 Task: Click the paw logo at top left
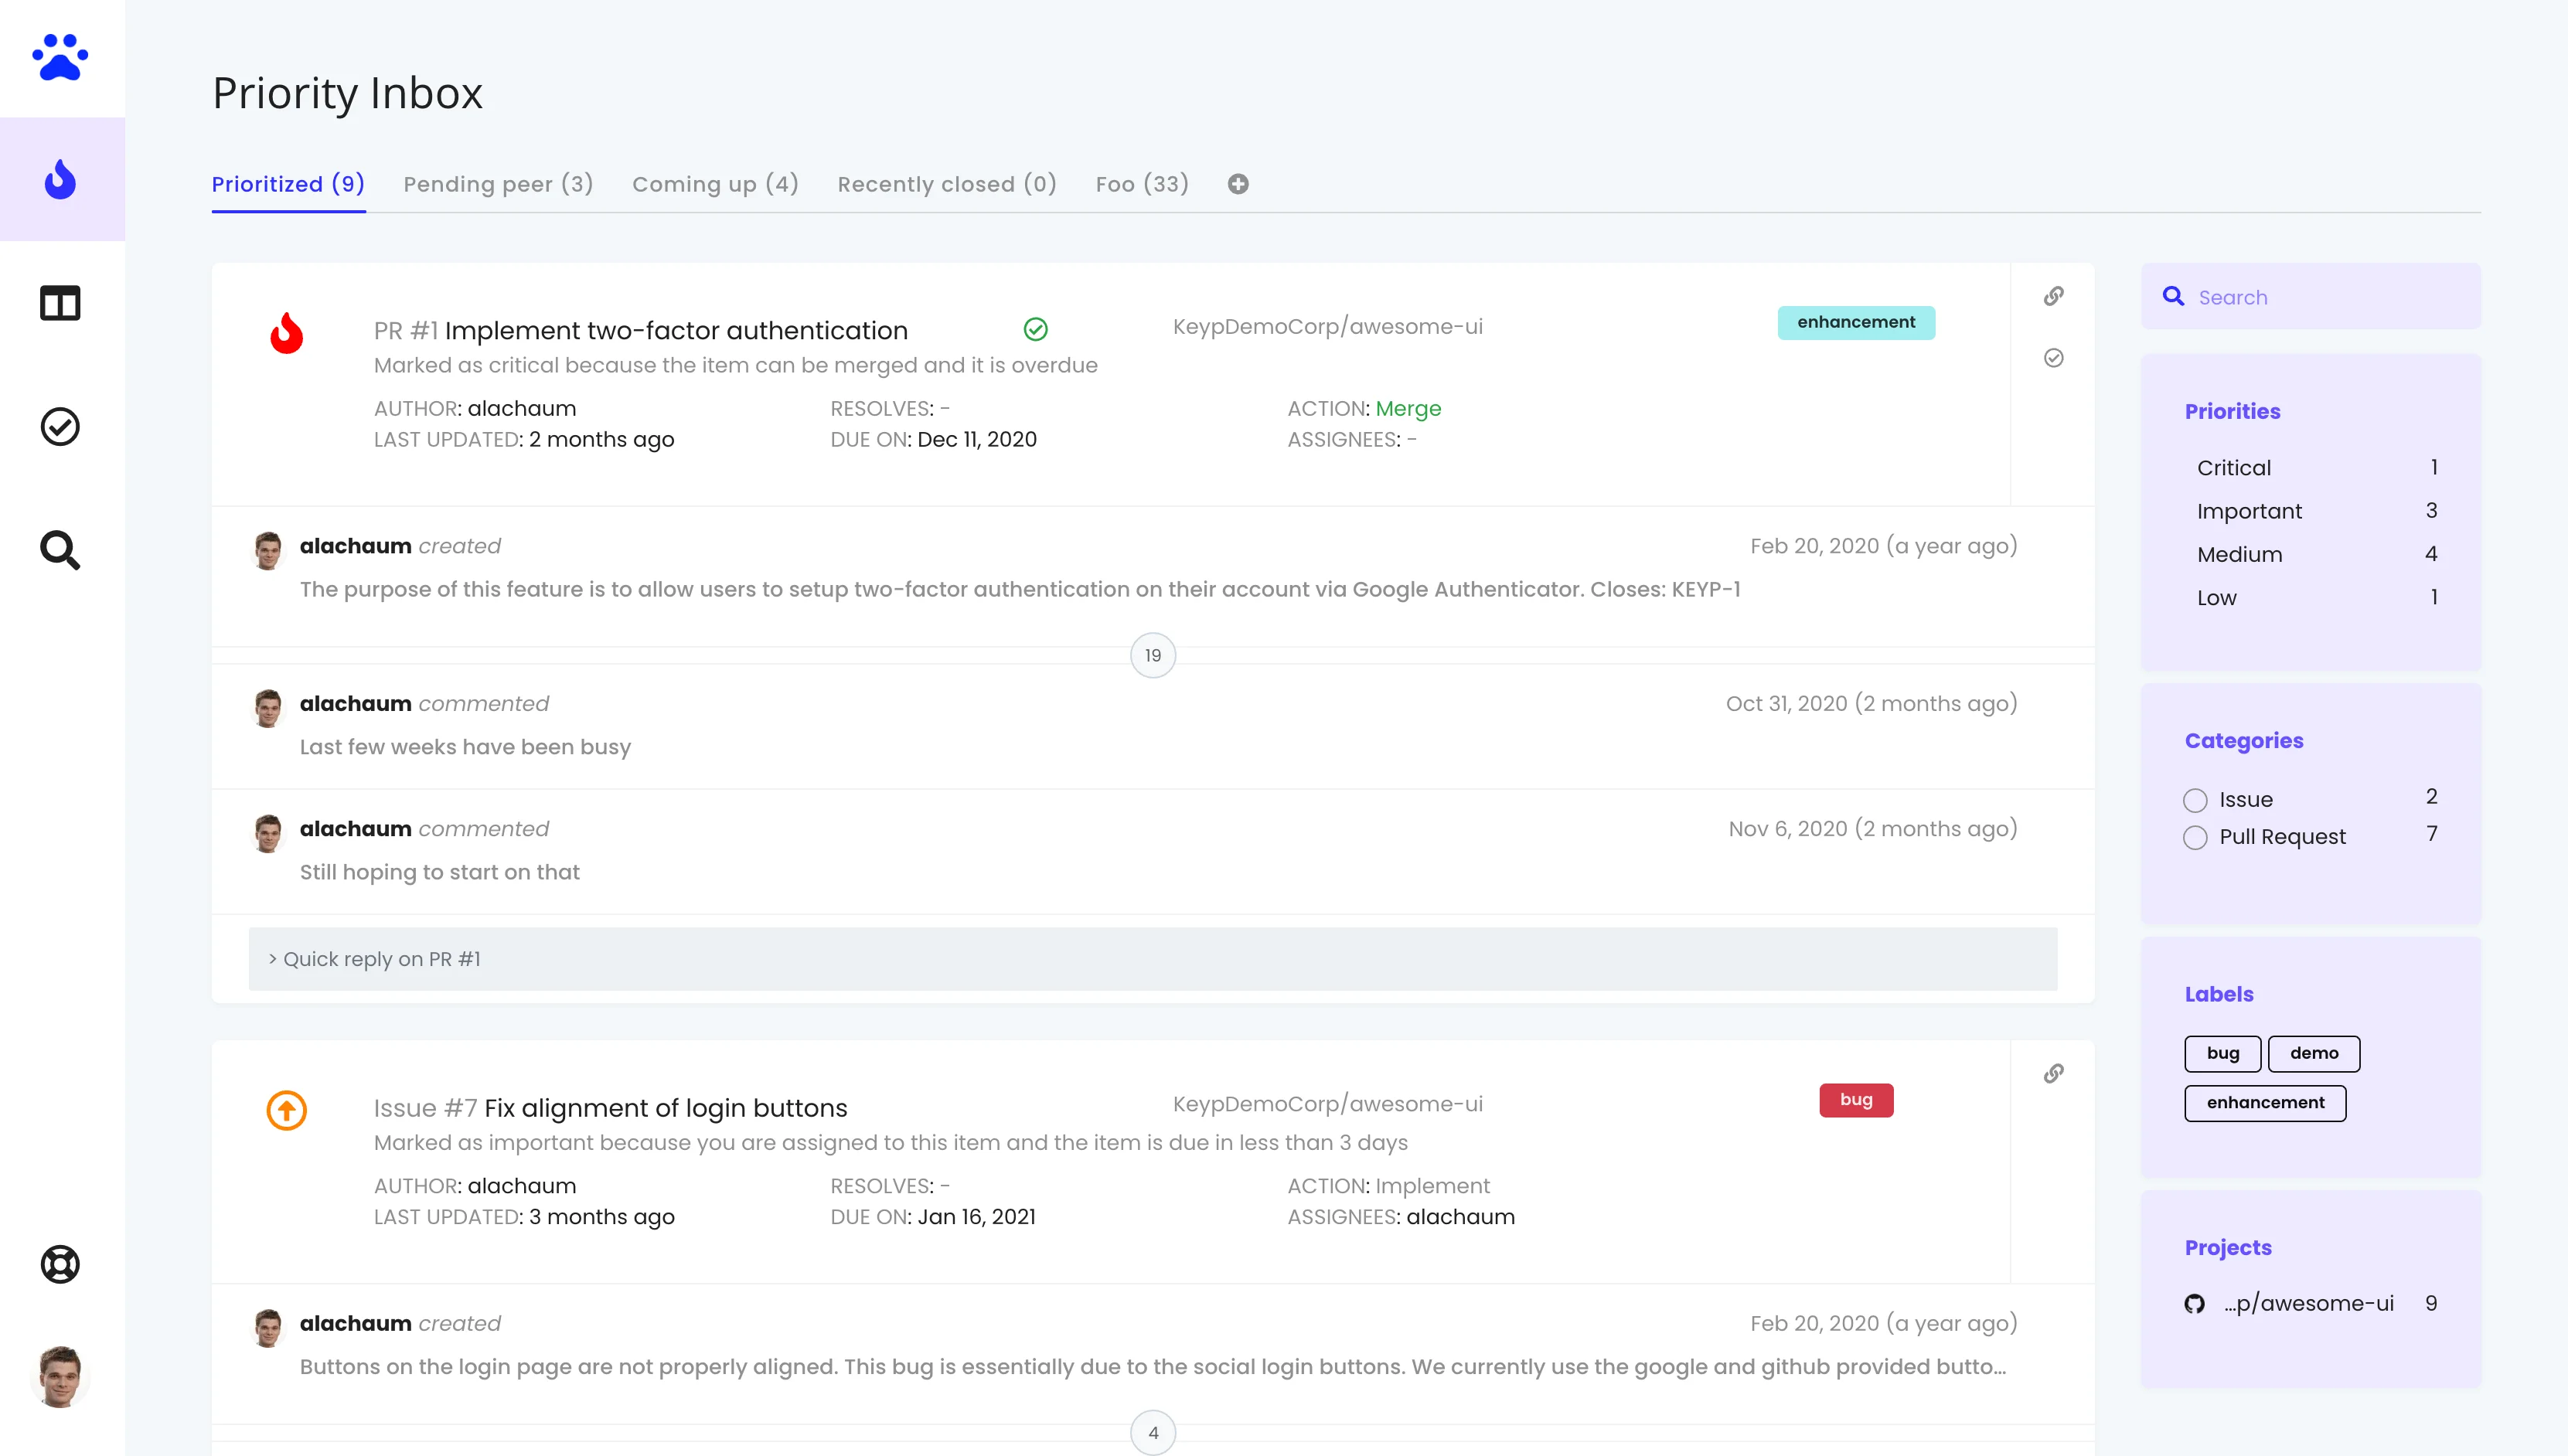(x=60, y=57)
